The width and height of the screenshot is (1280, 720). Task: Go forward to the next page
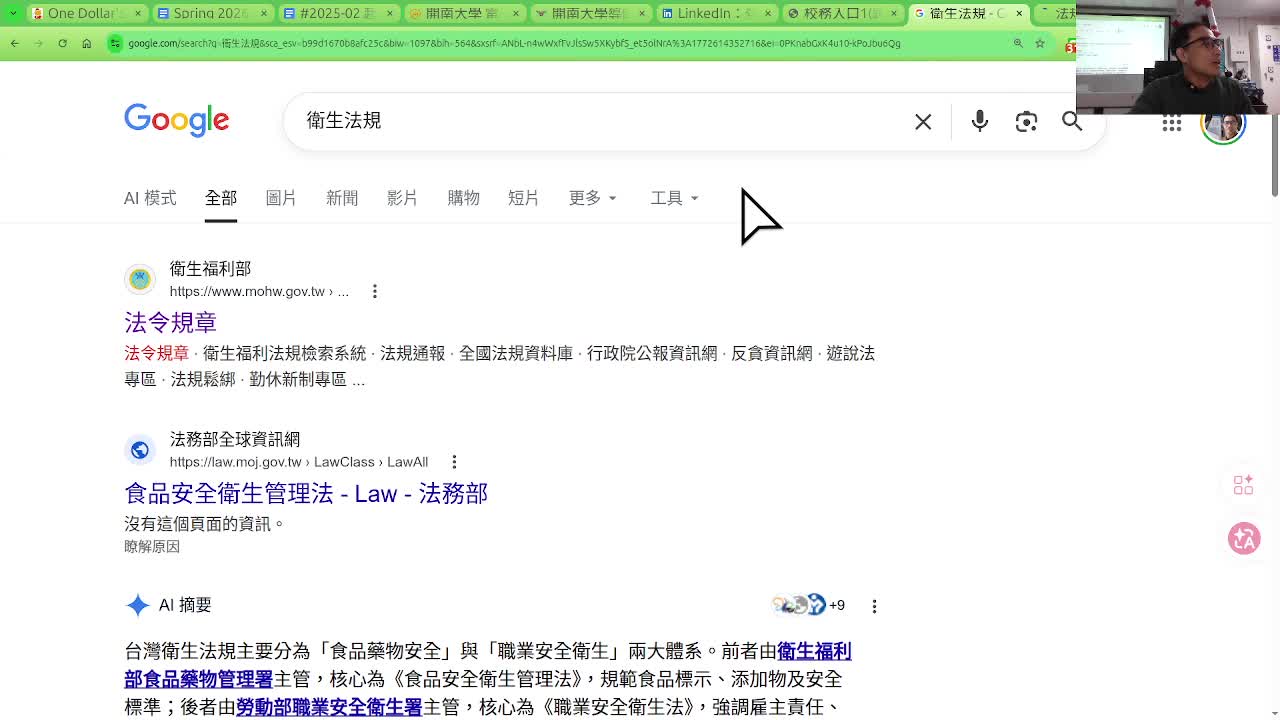tap(38, 43)
